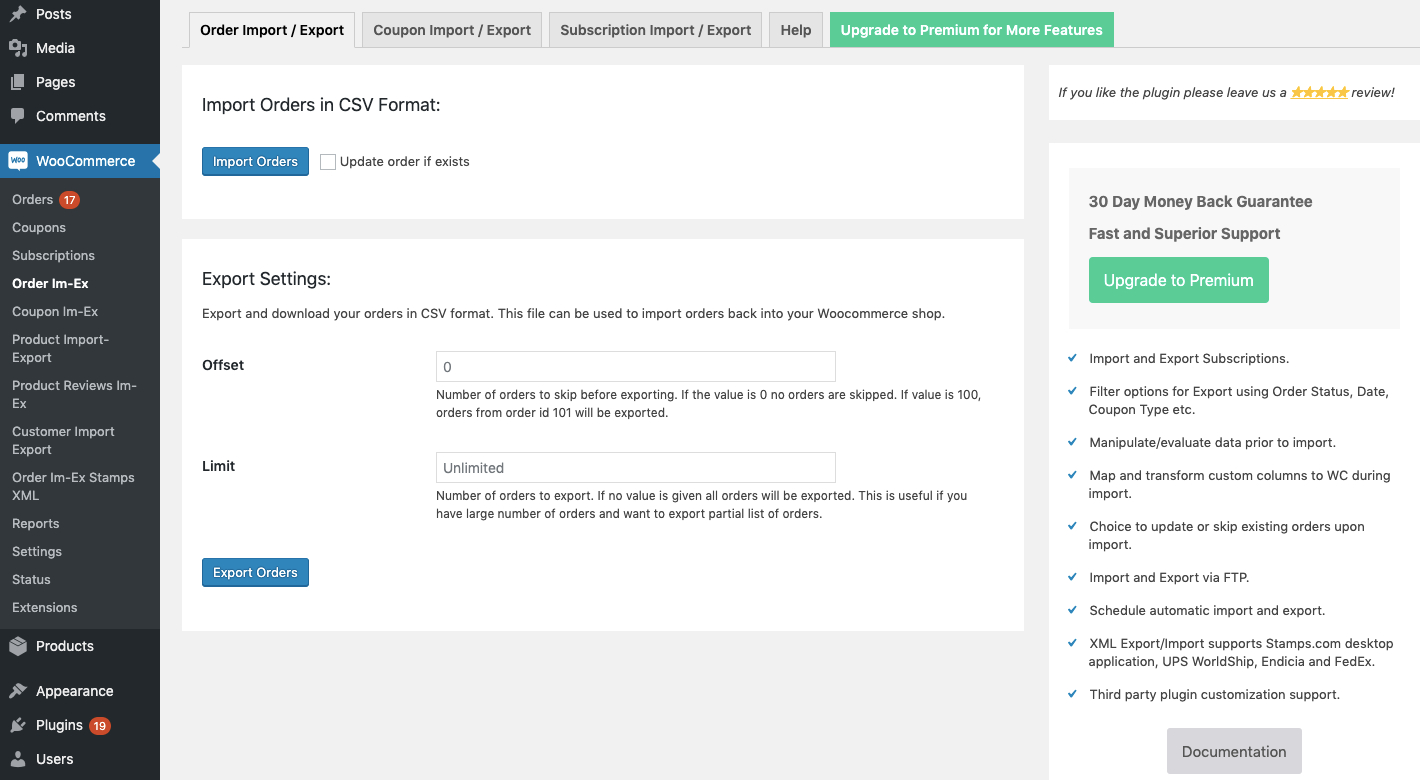Click the Export Settings heading
Image resolution: width=1420 pixels, height=780 pixels.
tap(266, 279)
